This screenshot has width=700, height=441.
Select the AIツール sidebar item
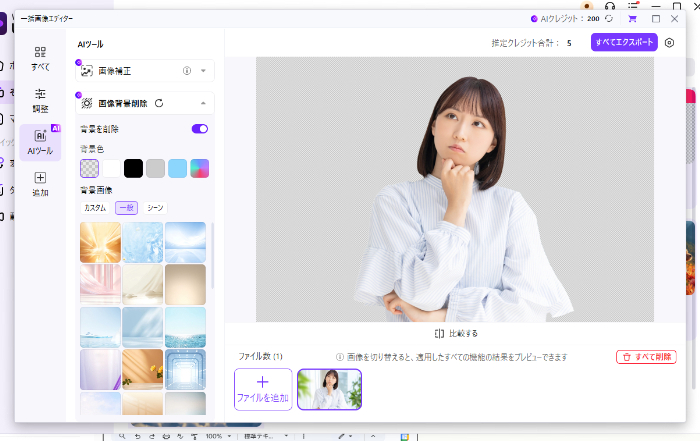[40, 142]
